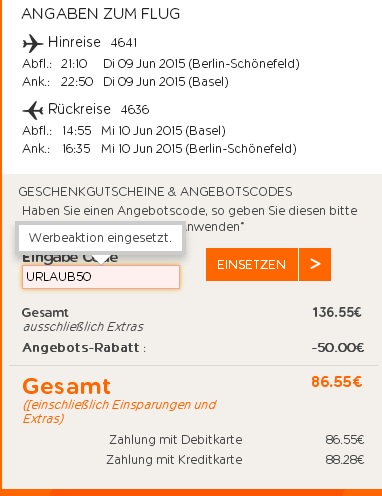The image size is (382, 496).
Task: Click the 16:35 Berlin-Schönefeld arrival time
Action: tap(77, 149)
